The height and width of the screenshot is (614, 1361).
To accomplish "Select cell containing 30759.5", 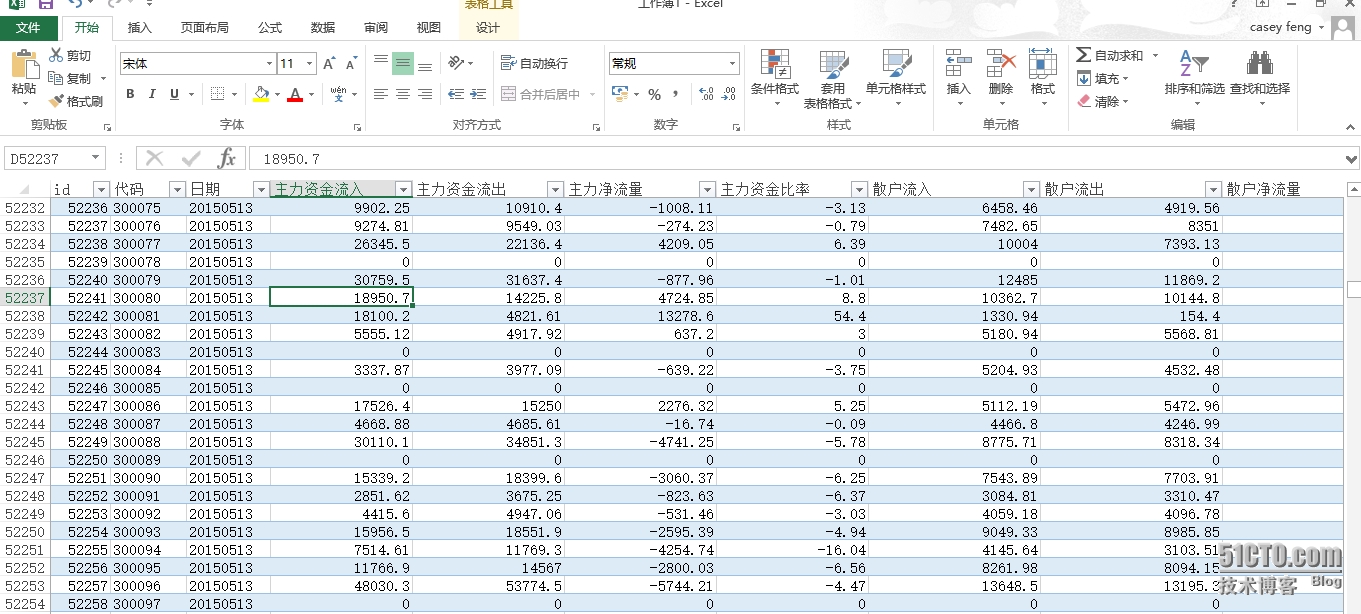I will [341, 280].
